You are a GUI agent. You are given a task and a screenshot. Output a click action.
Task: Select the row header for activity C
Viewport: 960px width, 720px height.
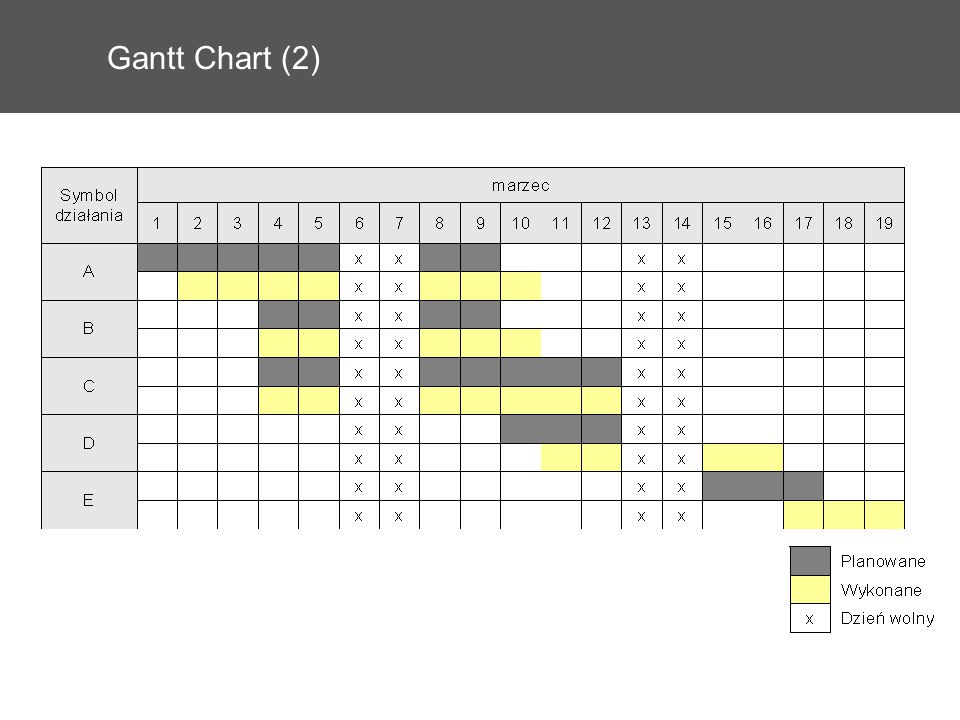[x=89, y=386]
